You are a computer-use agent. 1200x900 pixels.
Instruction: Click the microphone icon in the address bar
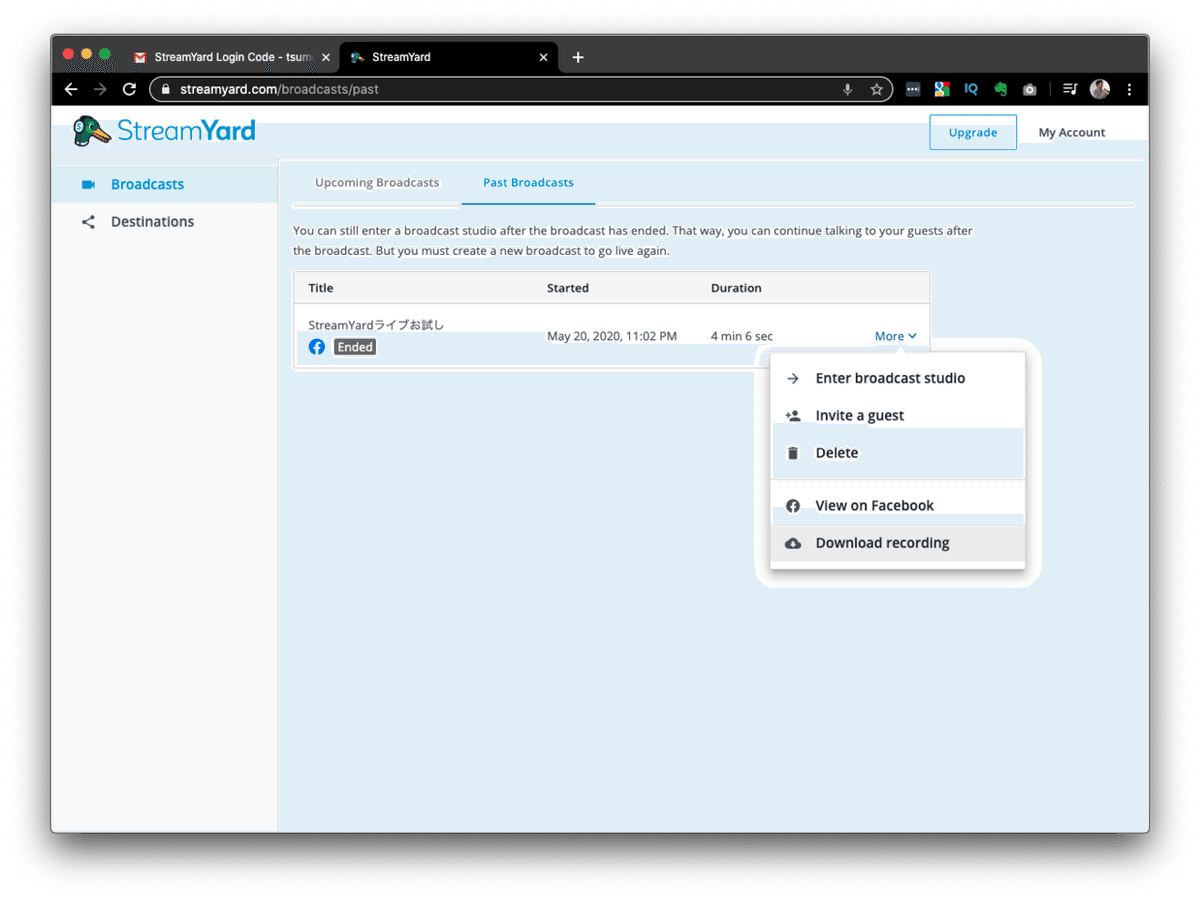point(848,89)
